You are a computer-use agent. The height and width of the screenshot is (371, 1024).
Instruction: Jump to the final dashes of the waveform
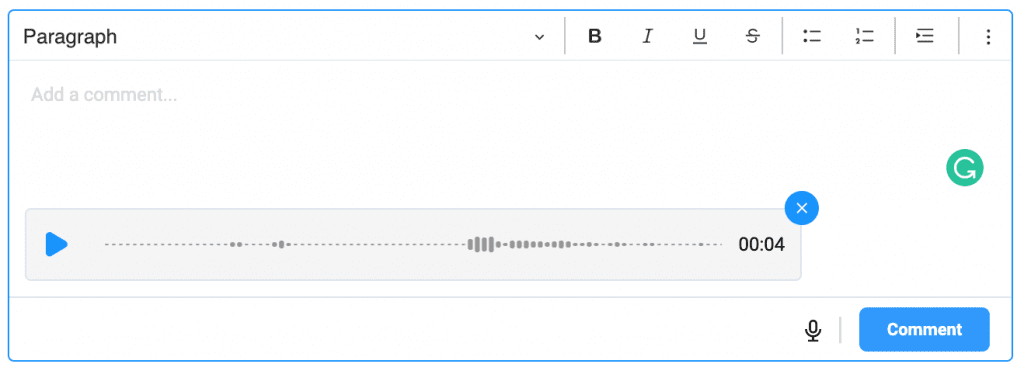click(x=713, y=244)
